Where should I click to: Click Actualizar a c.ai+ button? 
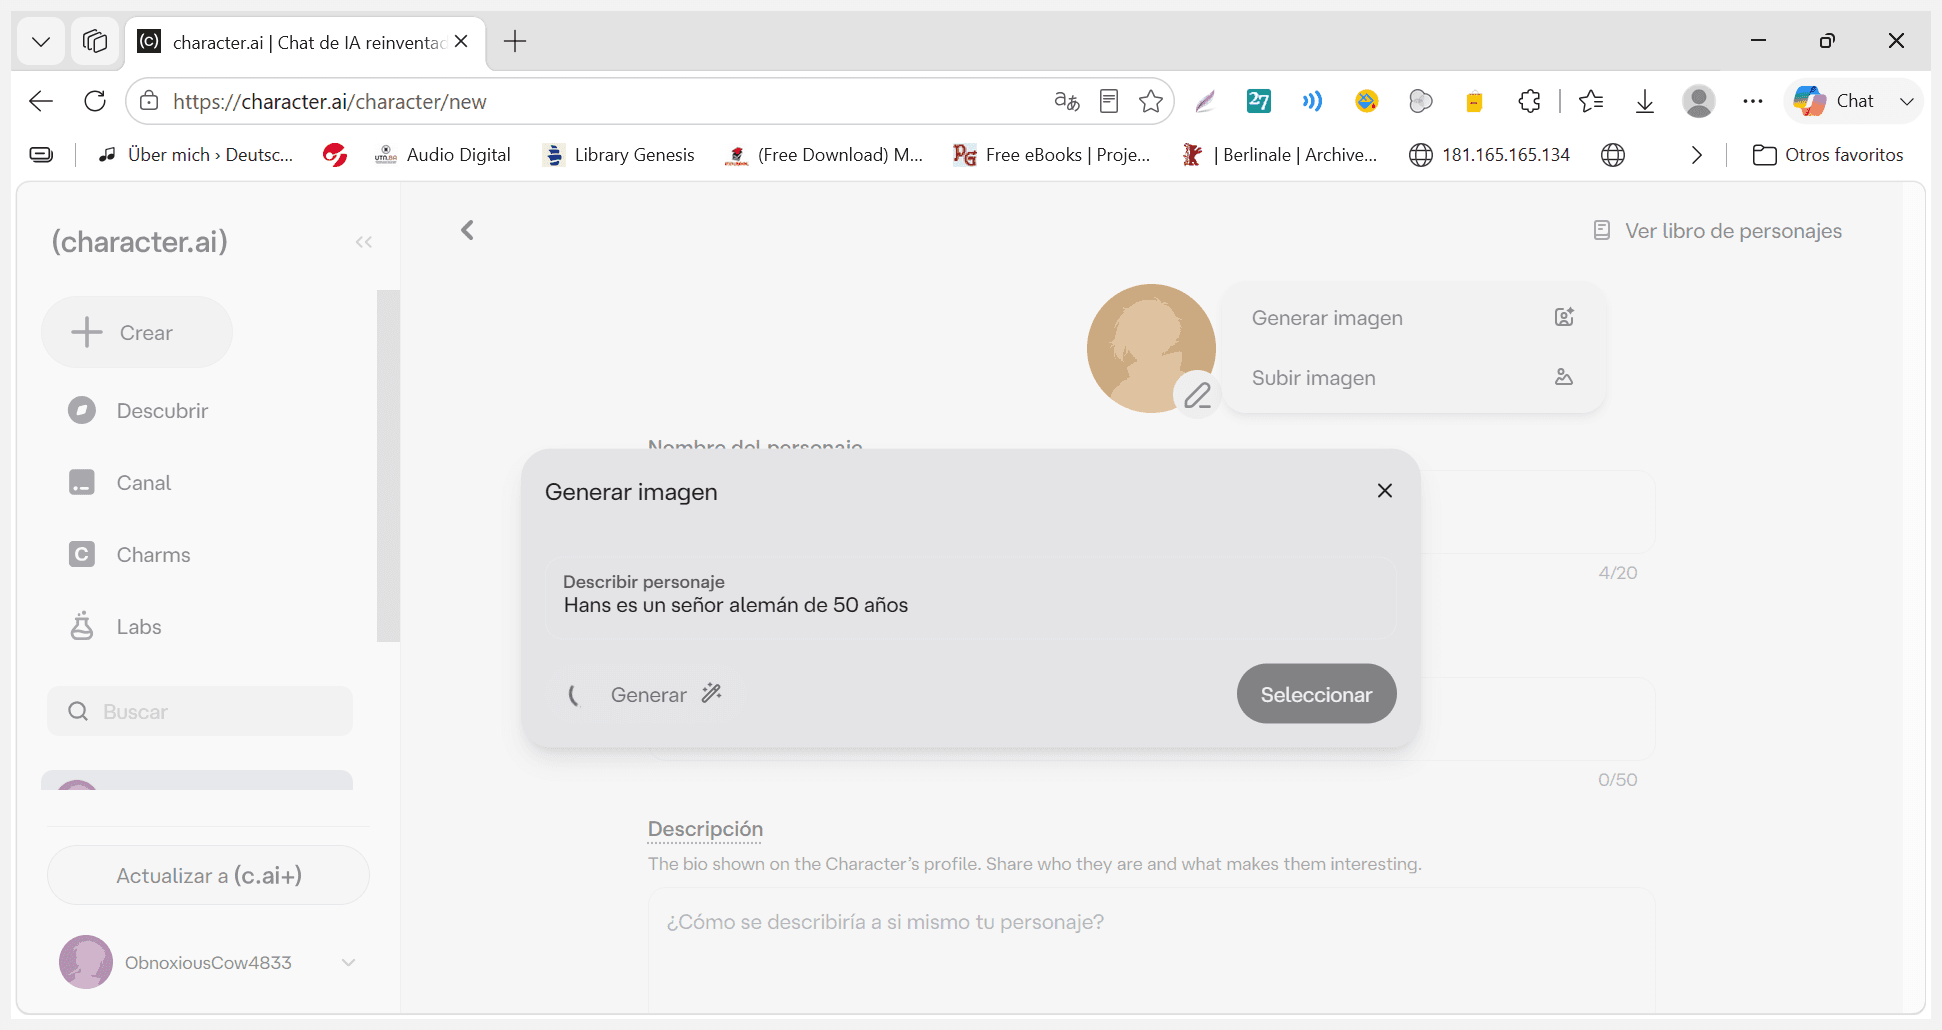[208, 875]
